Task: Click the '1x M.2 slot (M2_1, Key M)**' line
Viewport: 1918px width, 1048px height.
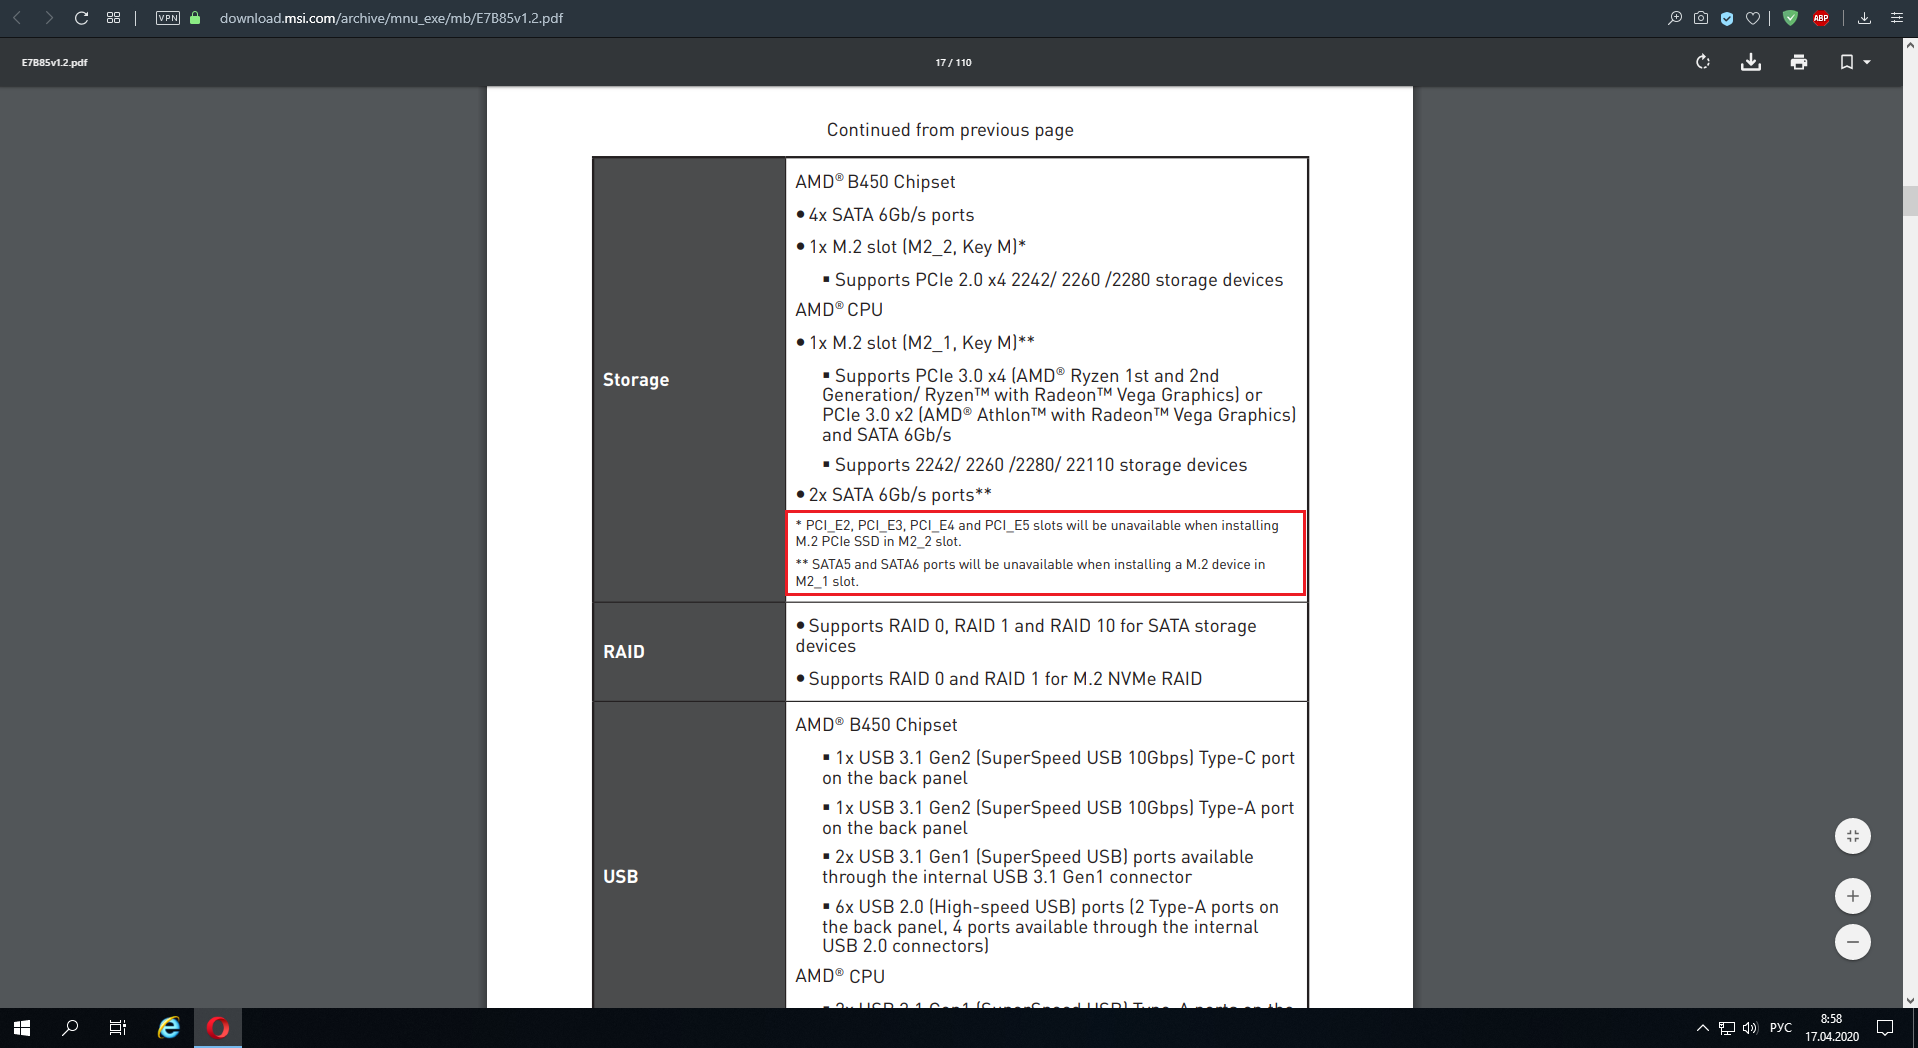Action: tap(915, 343)
